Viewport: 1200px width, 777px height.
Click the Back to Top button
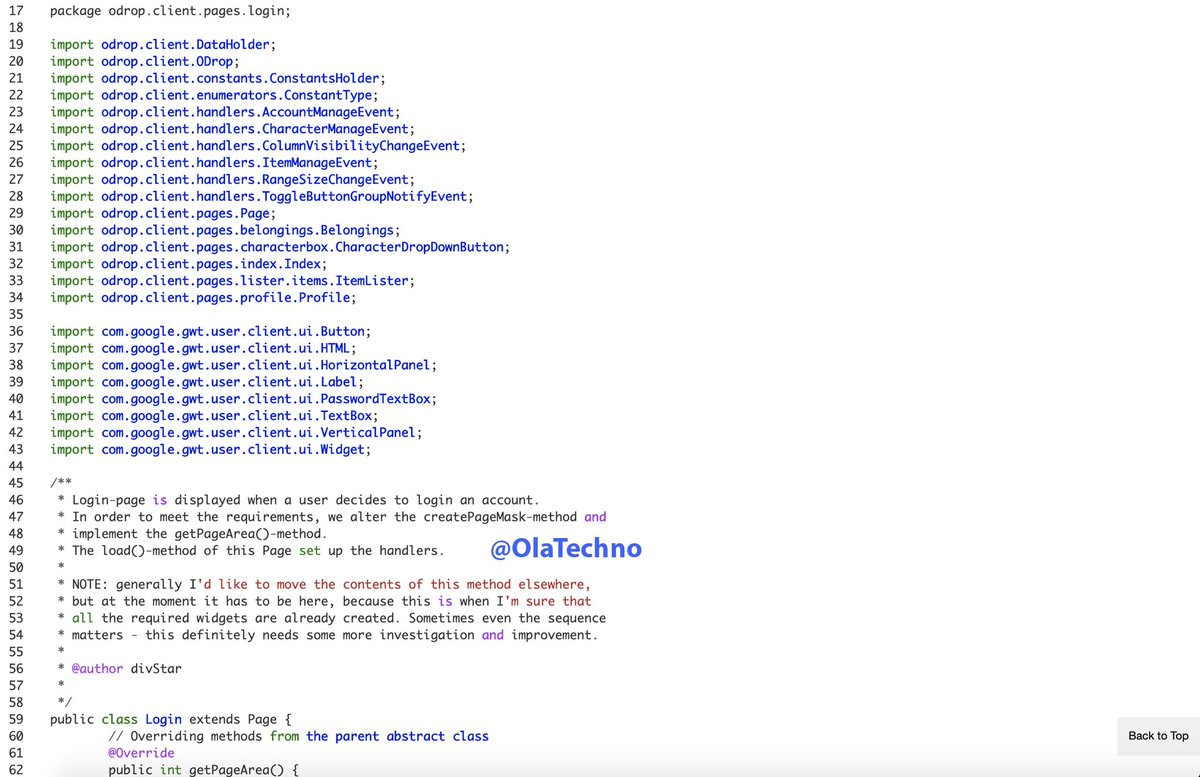coord(1158,735)
